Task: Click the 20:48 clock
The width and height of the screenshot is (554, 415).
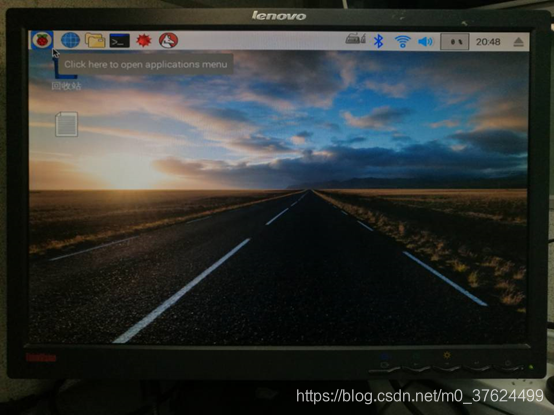Action: pos(488,42)
